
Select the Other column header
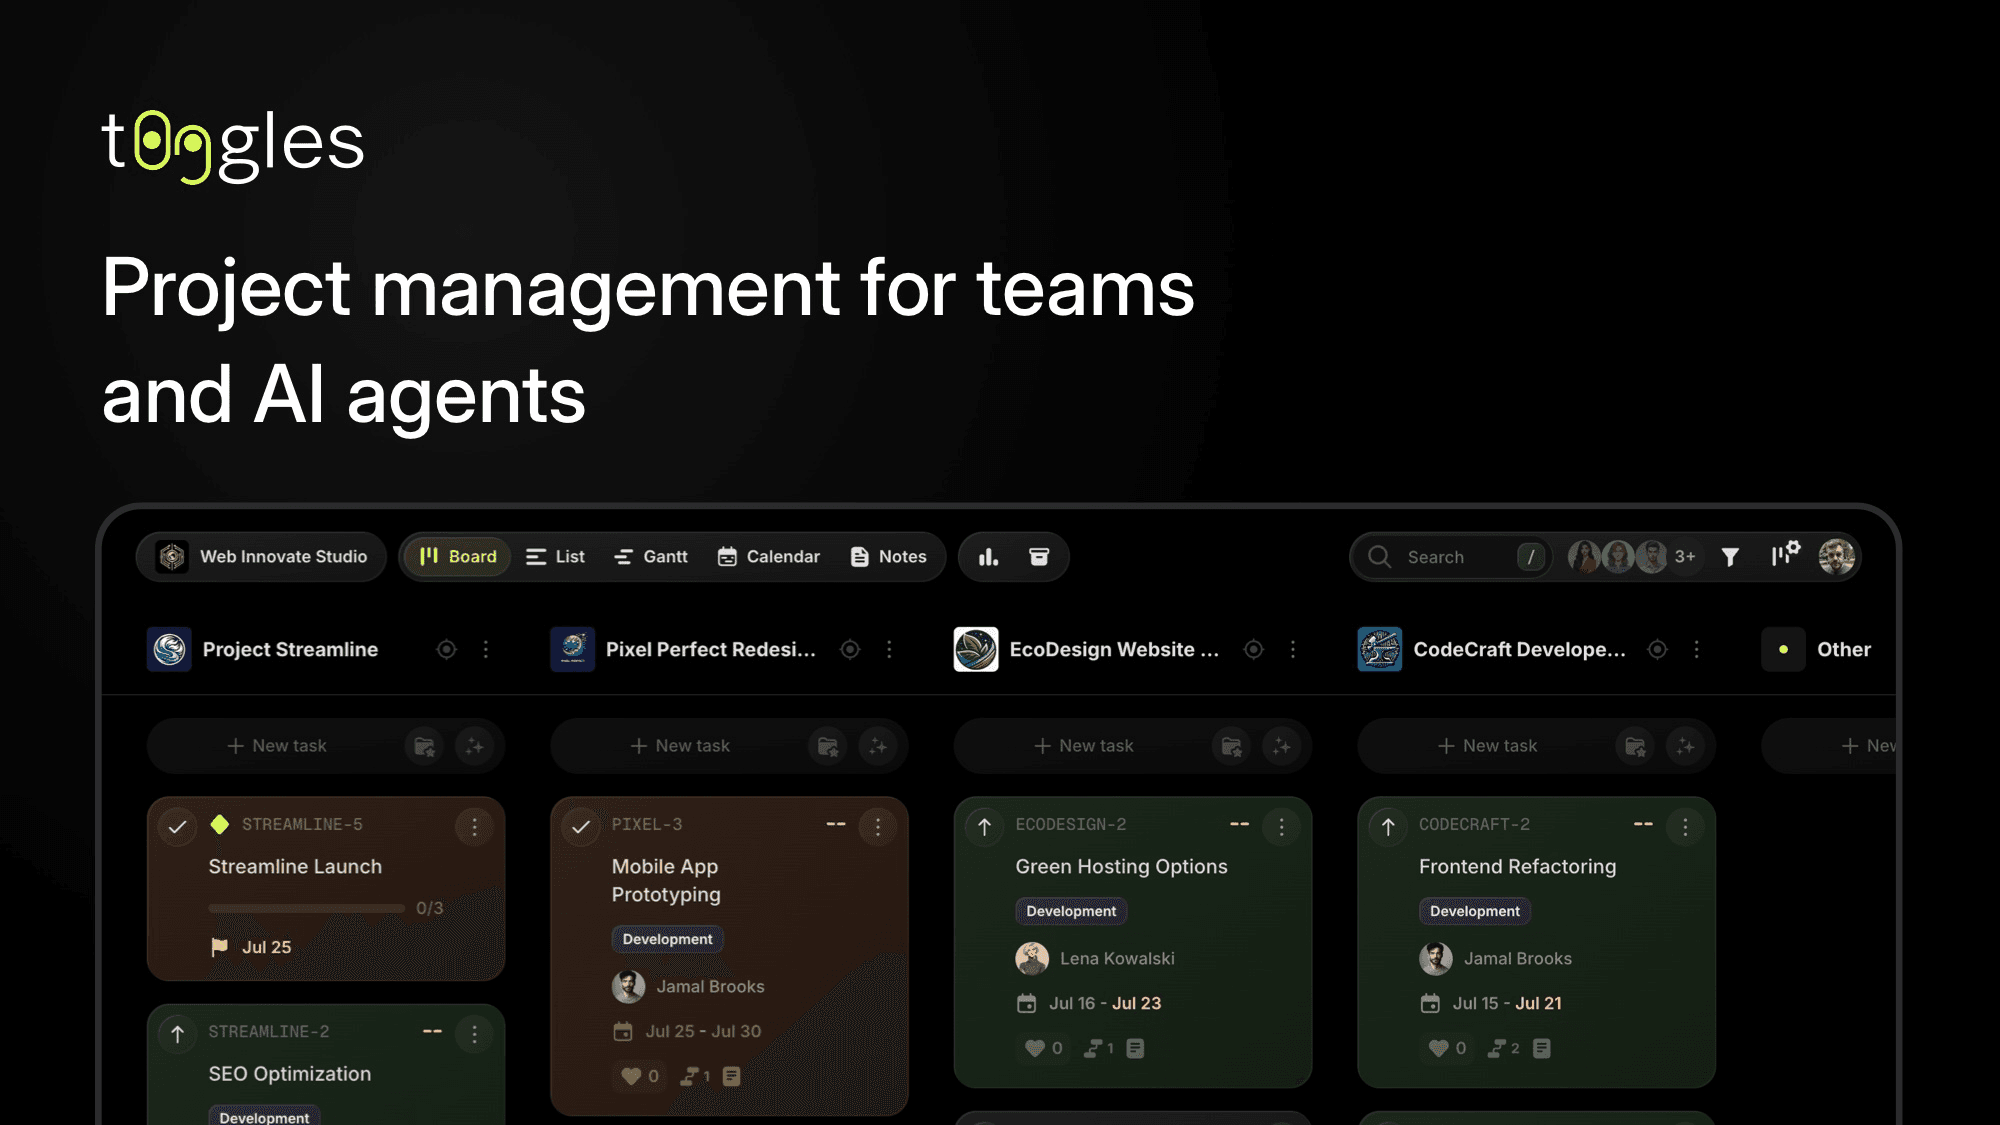click(x=1816, y=650)
